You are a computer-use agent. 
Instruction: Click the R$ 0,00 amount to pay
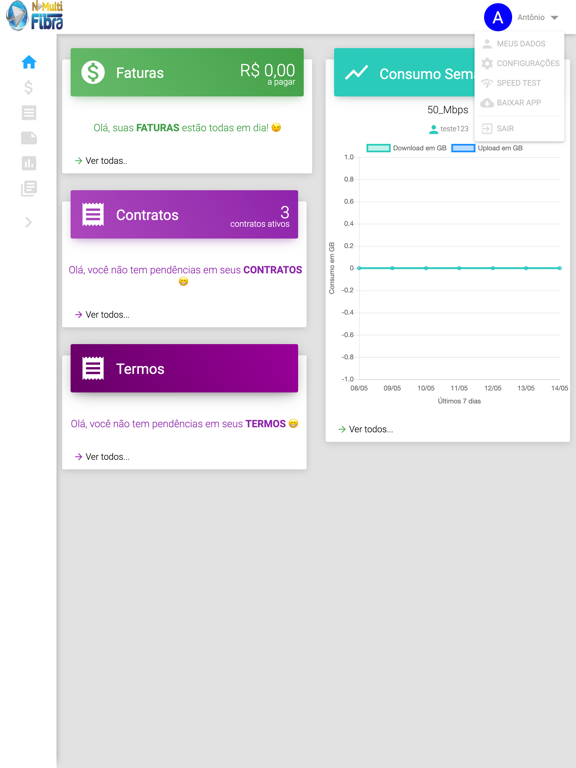pos(267,73)
